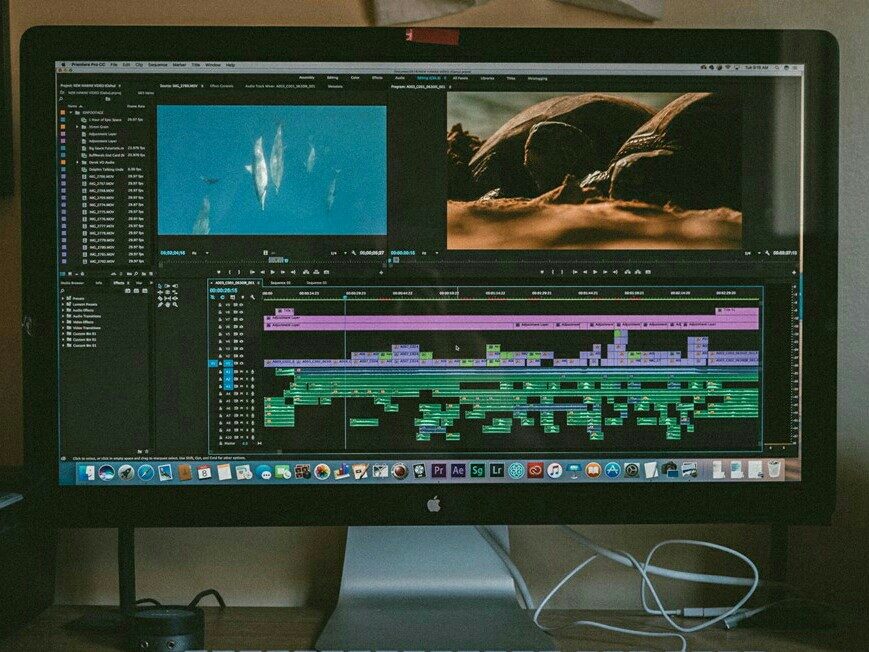Open the Trash in the Dock
869x652 pixels.
click(x=775, y=469)
